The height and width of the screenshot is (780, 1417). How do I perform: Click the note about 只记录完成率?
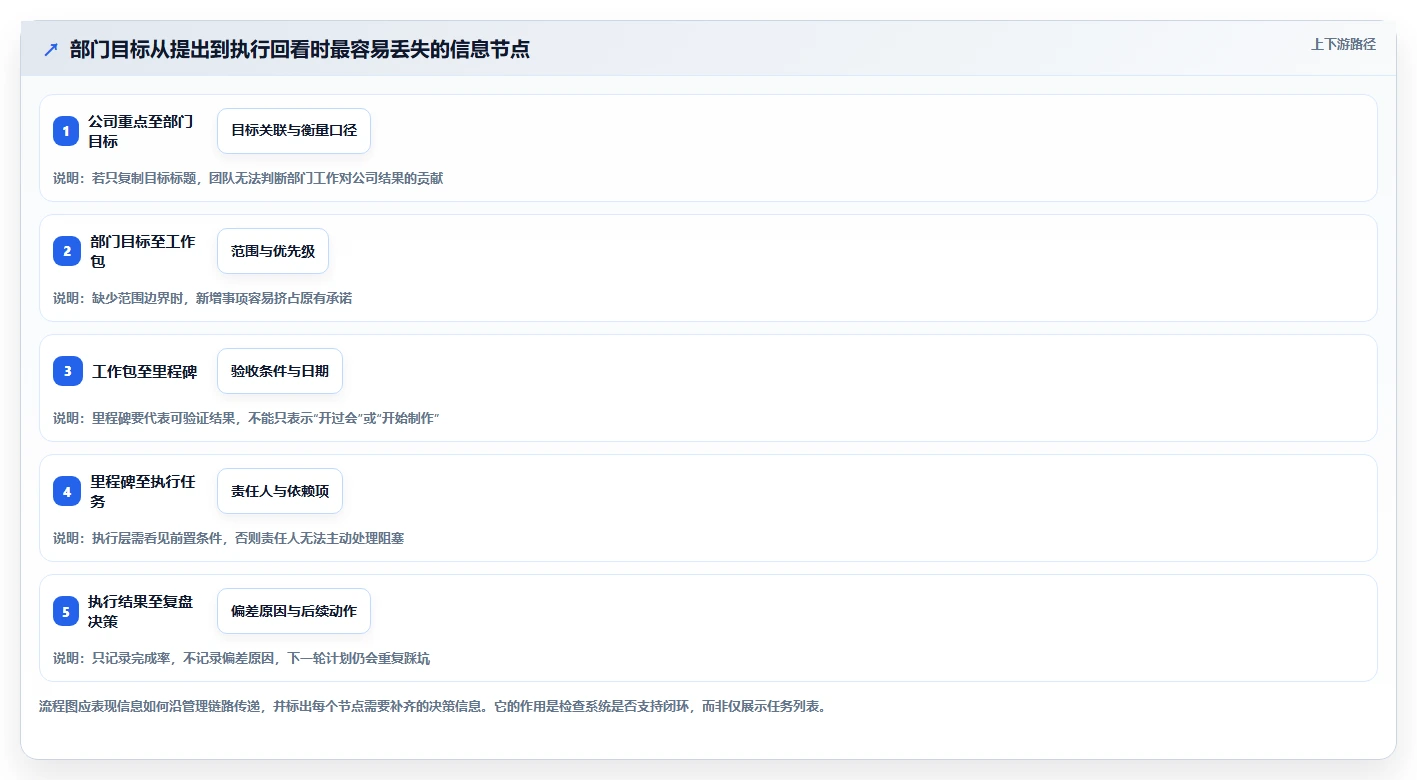pyautogui.click(x=241, y=658)
